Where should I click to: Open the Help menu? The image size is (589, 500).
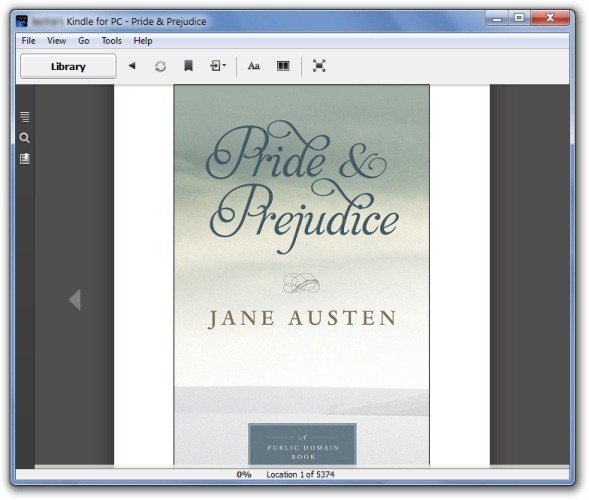pyautogui.click(x=143, y=41)
